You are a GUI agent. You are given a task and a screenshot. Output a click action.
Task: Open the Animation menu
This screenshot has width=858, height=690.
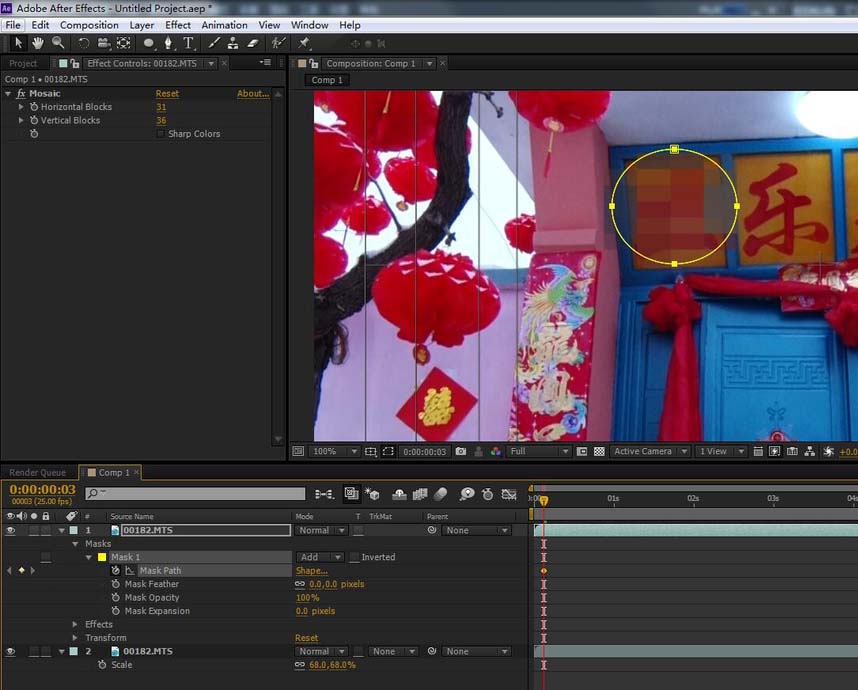pos(224,25)
